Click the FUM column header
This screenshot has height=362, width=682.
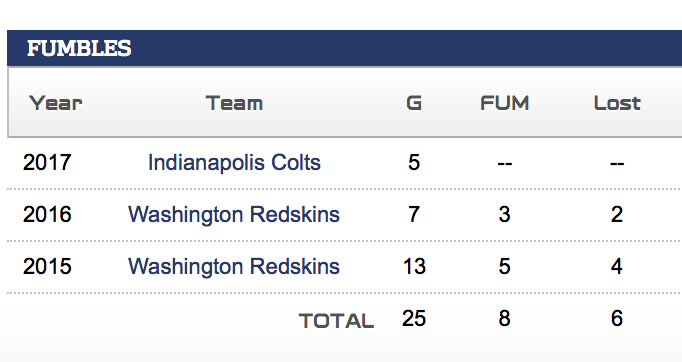pyautogui.click(x=505, y=104)
